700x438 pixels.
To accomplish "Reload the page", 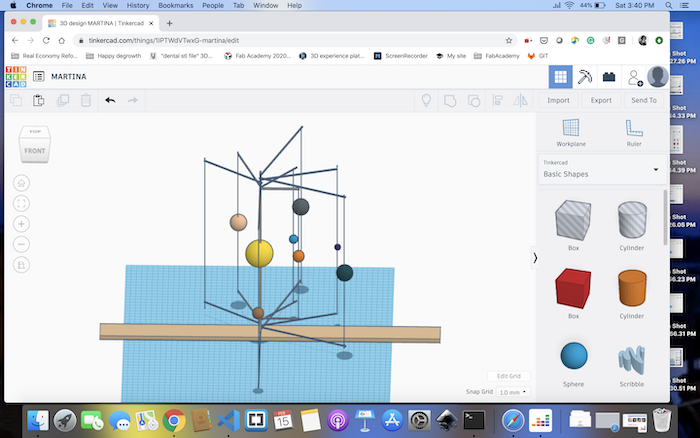I will [x=46, y=40].
